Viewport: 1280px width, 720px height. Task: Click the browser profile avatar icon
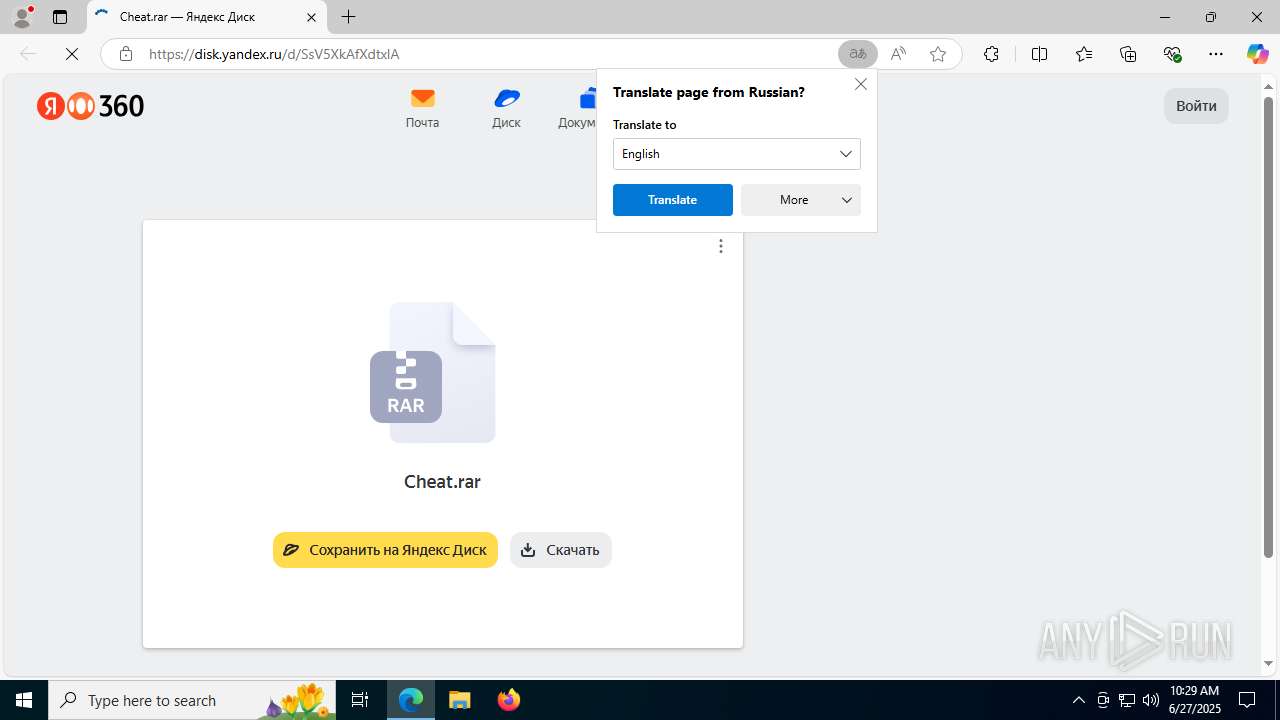click(22, 17)
